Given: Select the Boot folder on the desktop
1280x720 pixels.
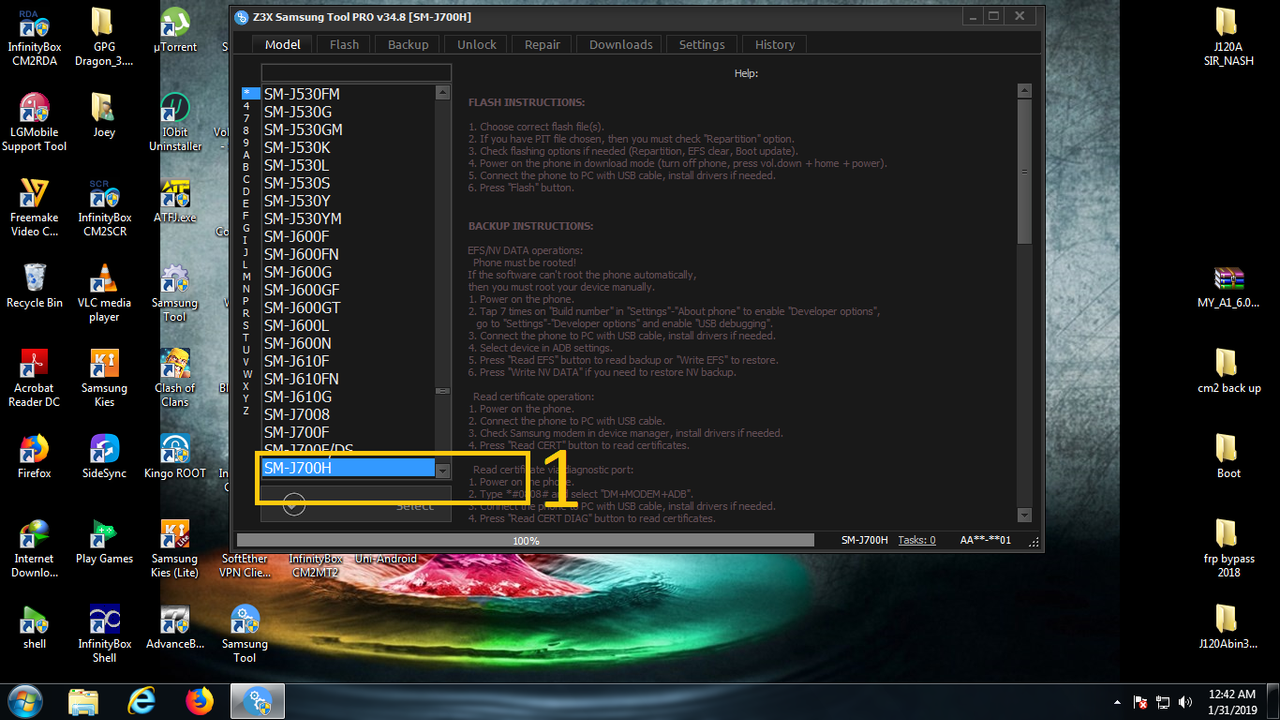Looking at the screenshot, I should (1229, 457).
